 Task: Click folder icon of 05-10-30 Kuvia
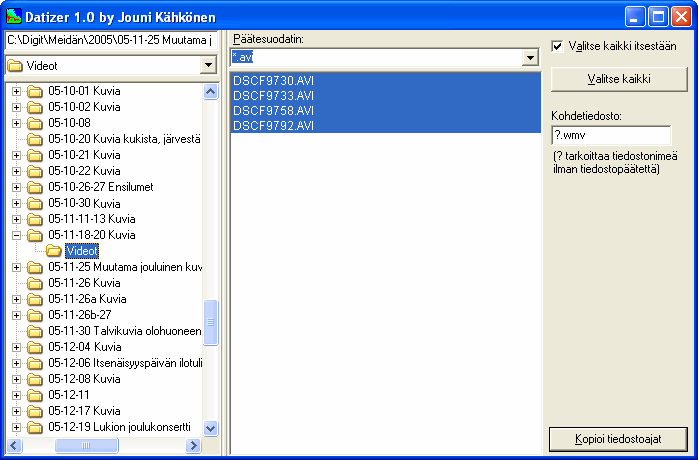(x=35, y=204)
